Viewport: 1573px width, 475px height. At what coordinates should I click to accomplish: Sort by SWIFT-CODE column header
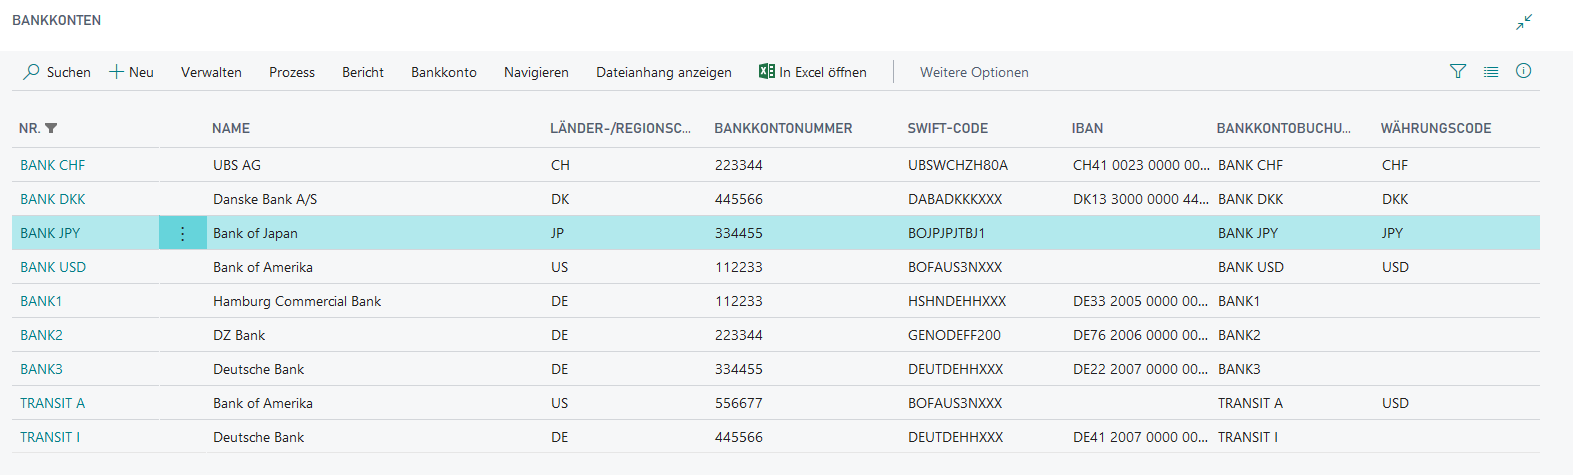(948, 128)
